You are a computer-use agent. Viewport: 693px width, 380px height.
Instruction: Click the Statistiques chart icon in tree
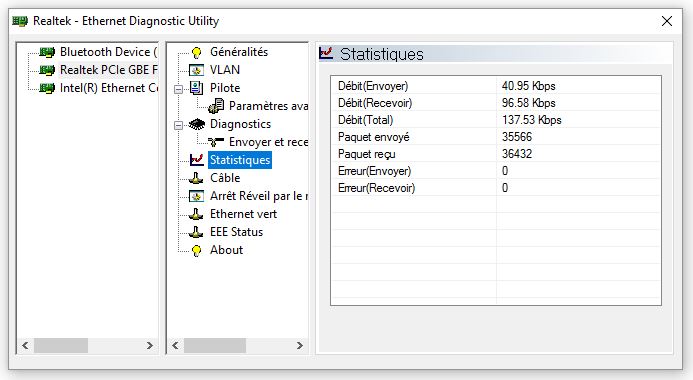click(x=197, y=160)
